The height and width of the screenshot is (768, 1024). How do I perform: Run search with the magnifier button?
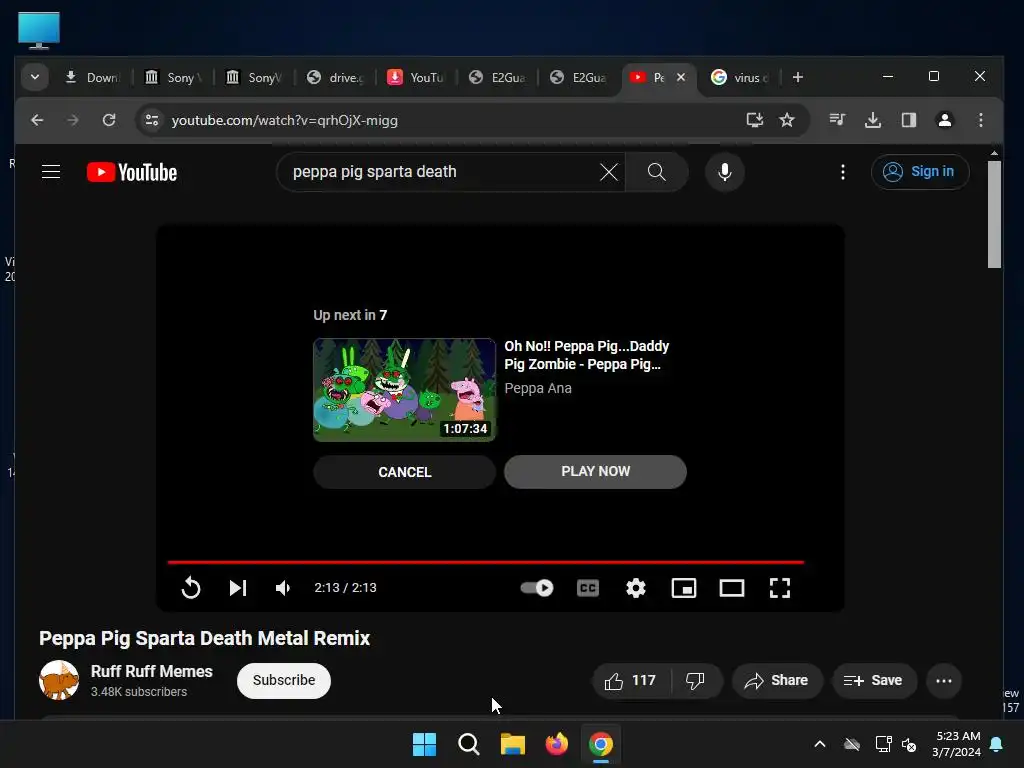pos(656,172)
